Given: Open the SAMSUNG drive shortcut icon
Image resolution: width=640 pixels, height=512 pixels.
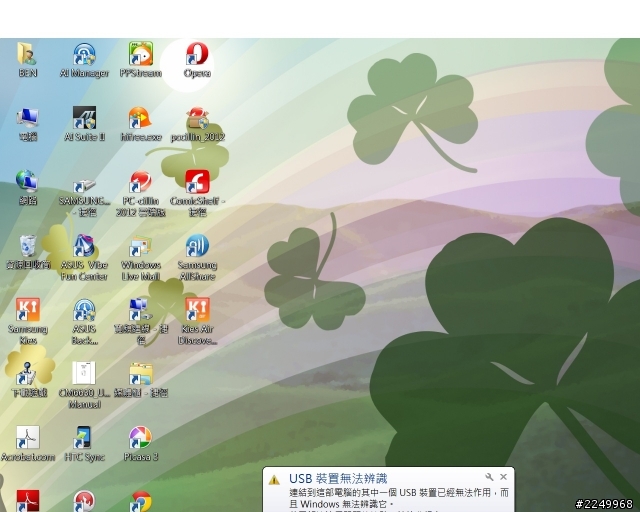Looking at the screenshot, I should point(84,187).
